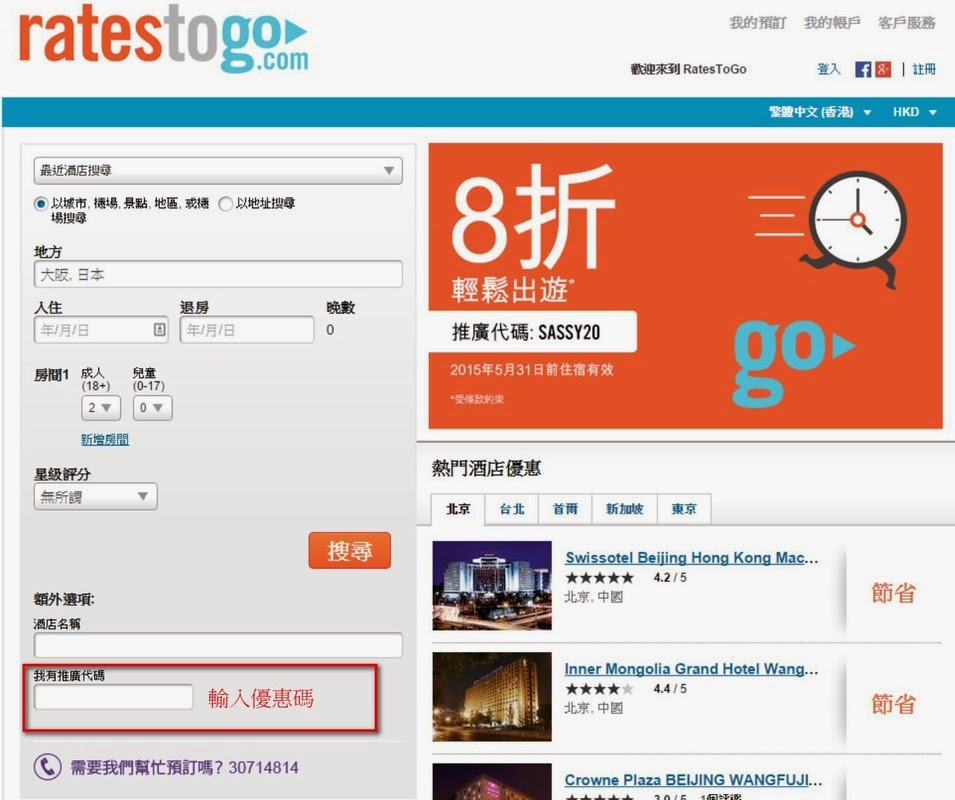Click the 新增房間 add room link
Screen dimensions: 955x800
[105, 440]
